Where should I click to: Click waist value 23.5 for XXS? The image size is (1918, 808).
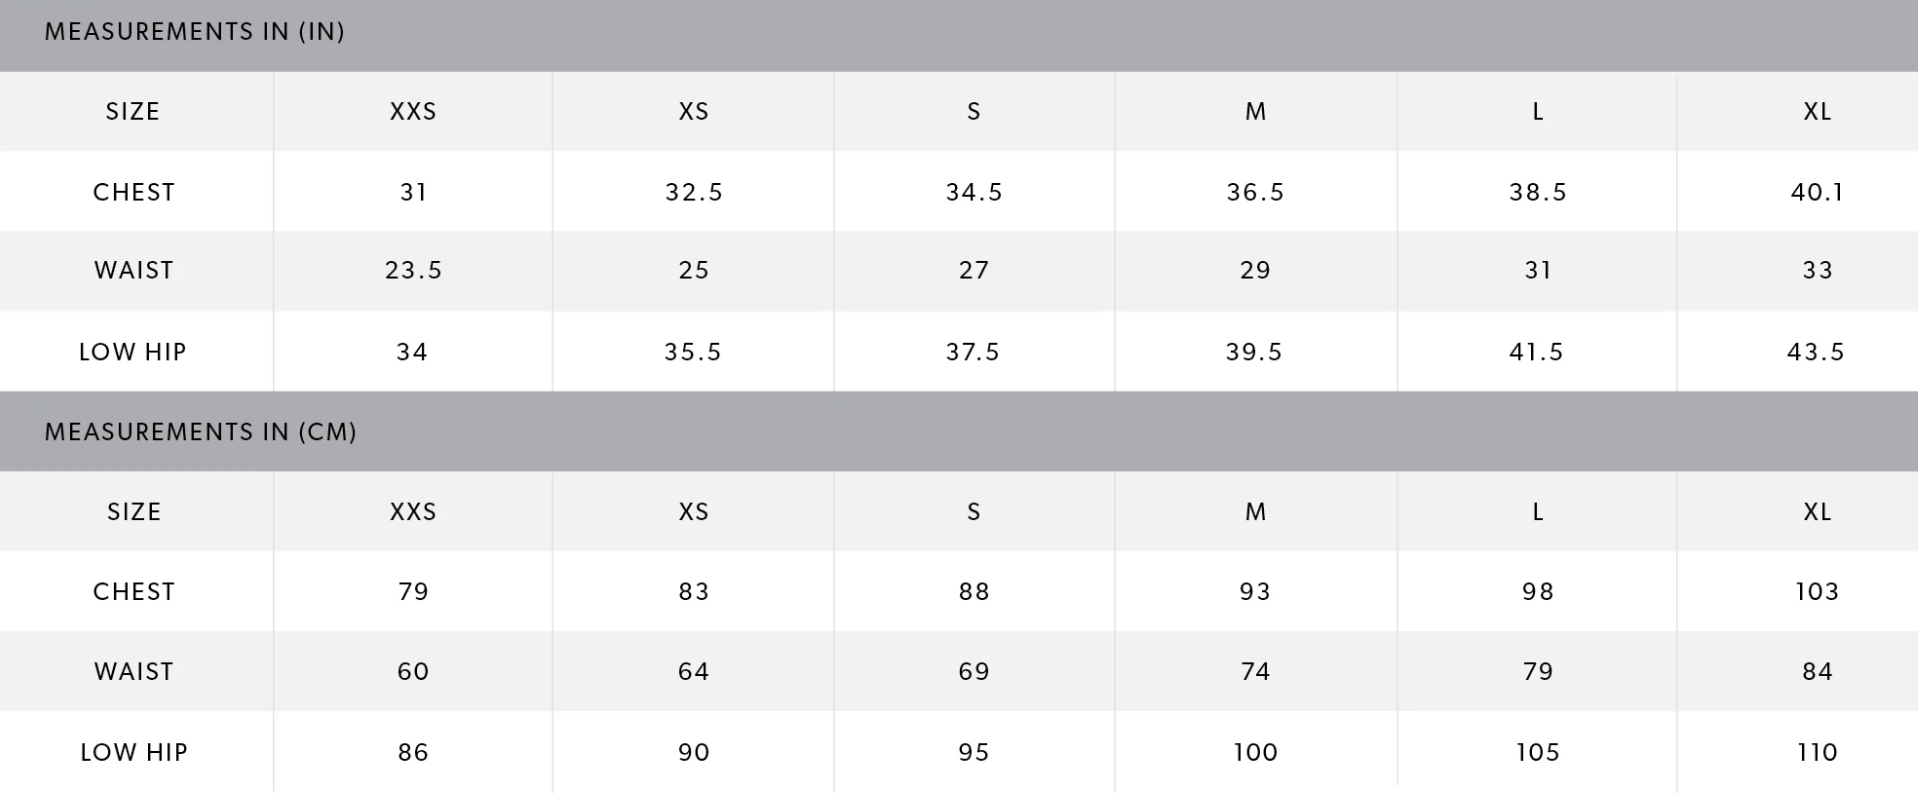coord(413,270)
